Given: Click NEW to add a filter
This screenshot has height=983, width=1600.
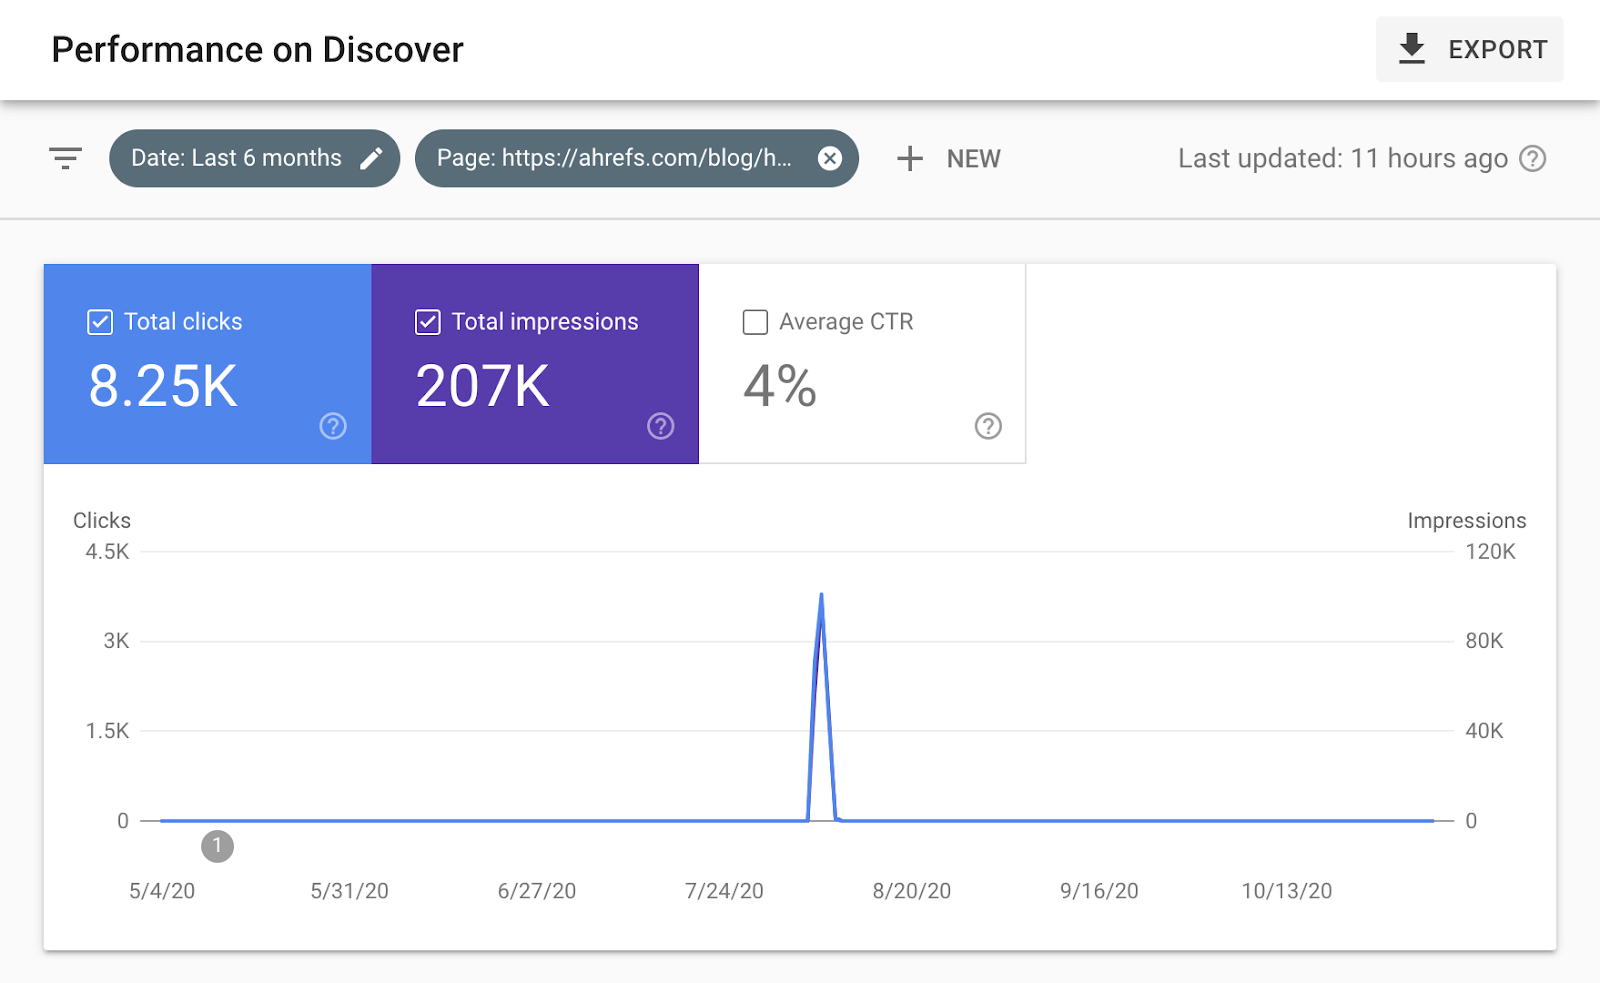Looking at the screenshot, I should 948,158.
